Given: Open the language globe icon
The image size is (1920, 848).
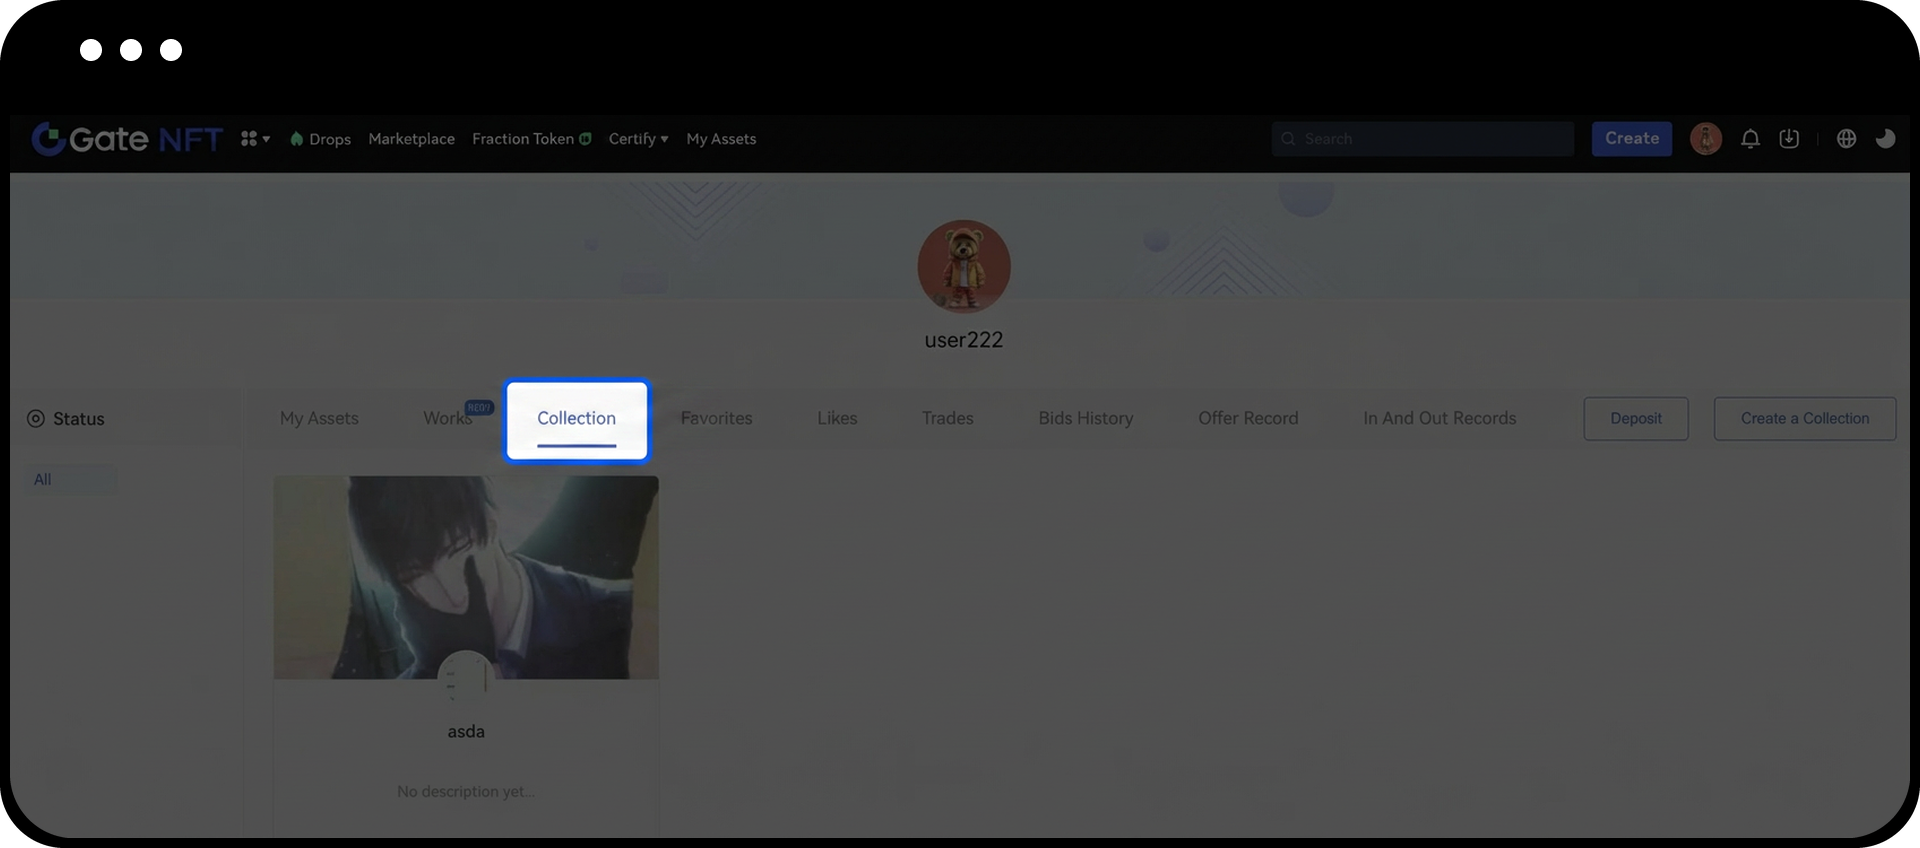Looking at the screenshot, I should point(1846,139).
